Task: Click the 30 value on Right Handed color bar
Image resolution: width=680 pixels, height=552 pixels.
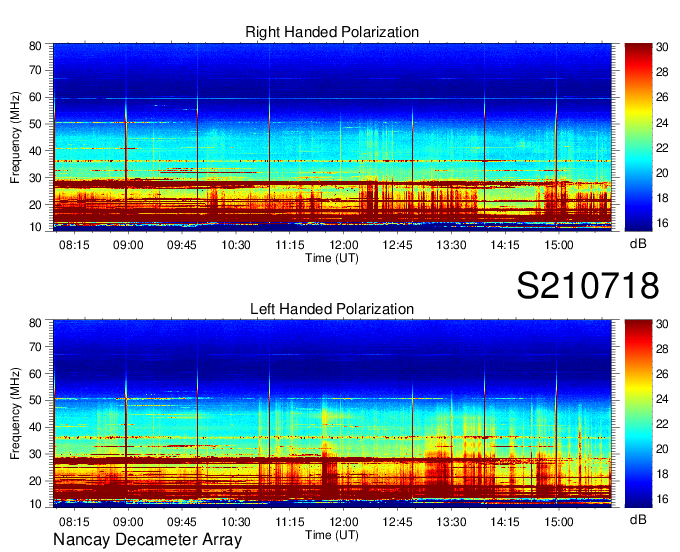Action: click(663, 47)
